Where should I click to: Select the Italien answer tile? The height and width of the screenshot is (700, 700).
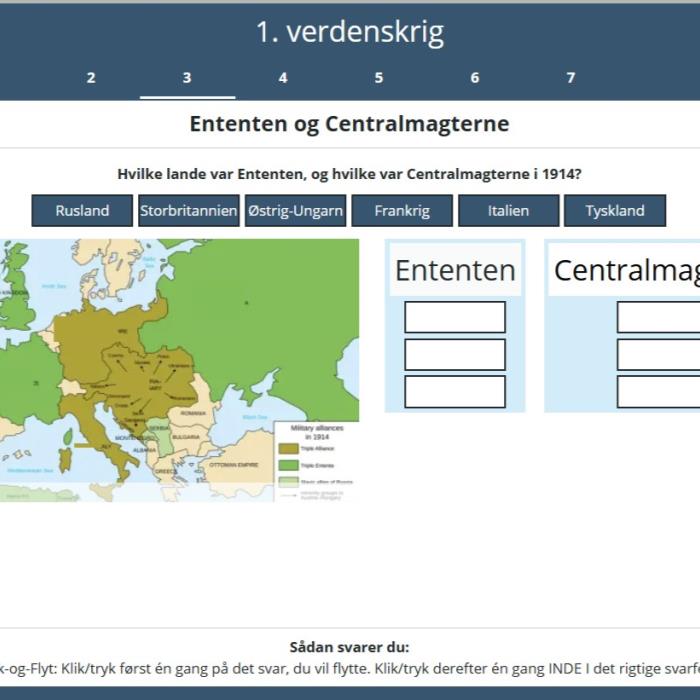coord(508,211)
